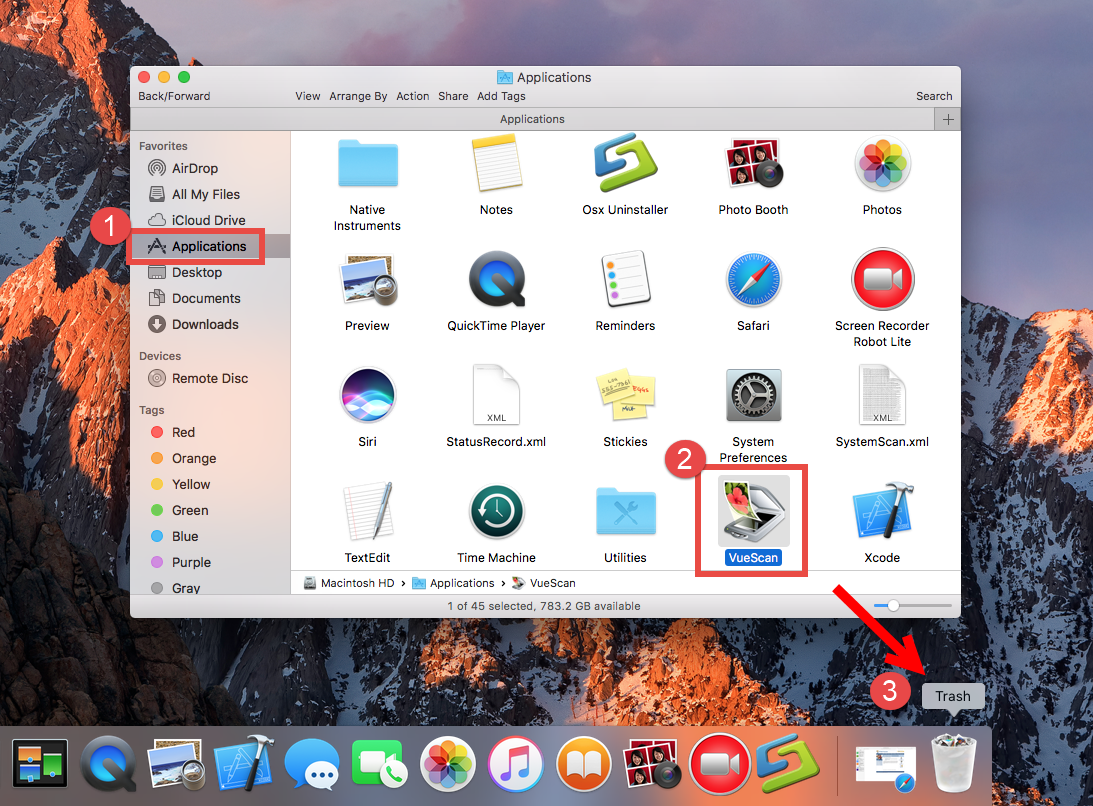The width and height of the screenshot is (1093, 806).
Task: Open the Arrange By toolbar dropdown
Action: [358, 96]
